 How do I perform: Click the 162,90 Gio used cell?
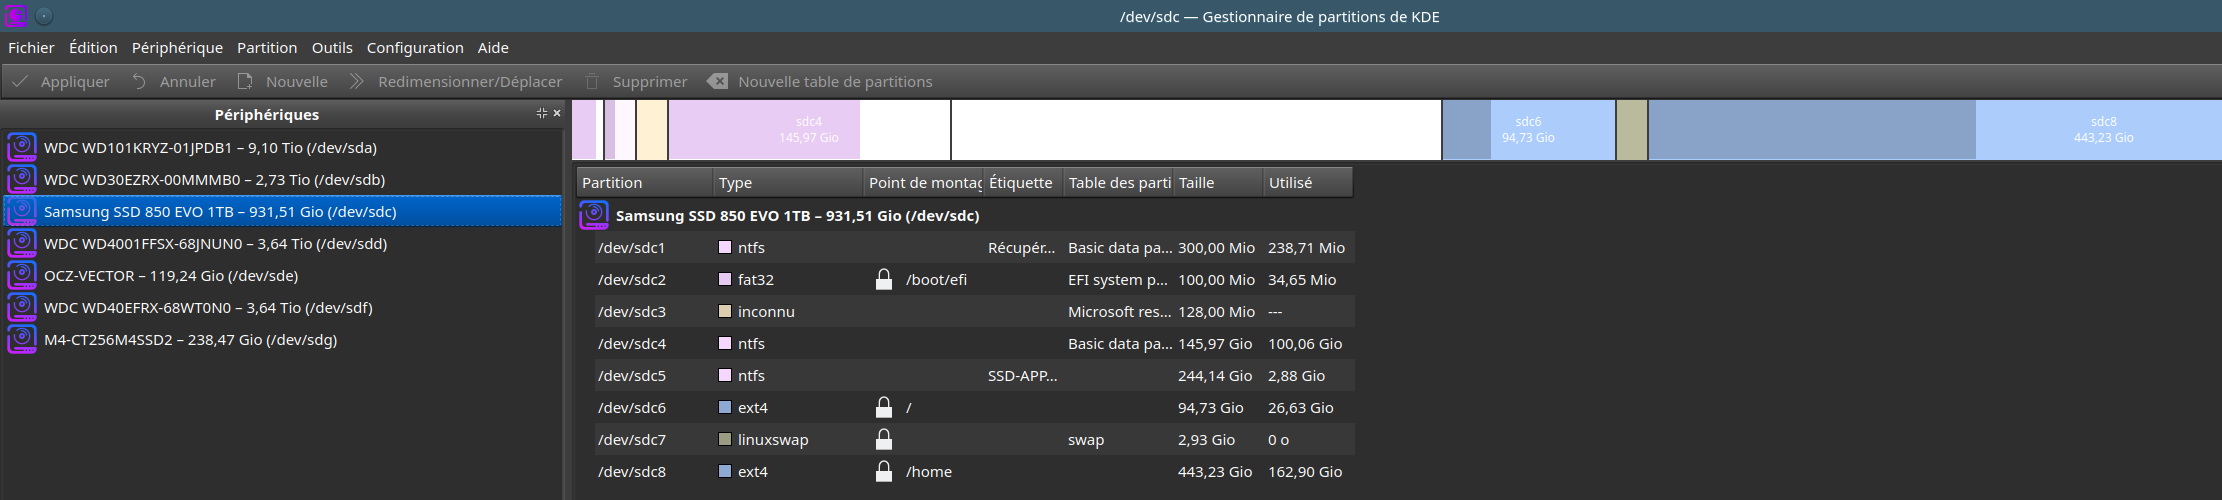(1305, 471)
